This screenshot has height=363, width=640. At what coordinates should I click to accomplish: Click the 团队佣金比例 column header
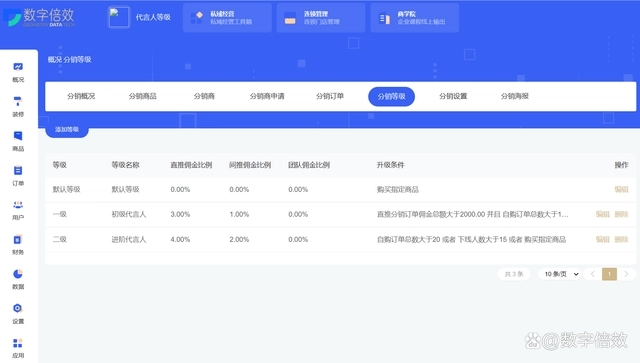pyautogui.click(x=309, y=165)
